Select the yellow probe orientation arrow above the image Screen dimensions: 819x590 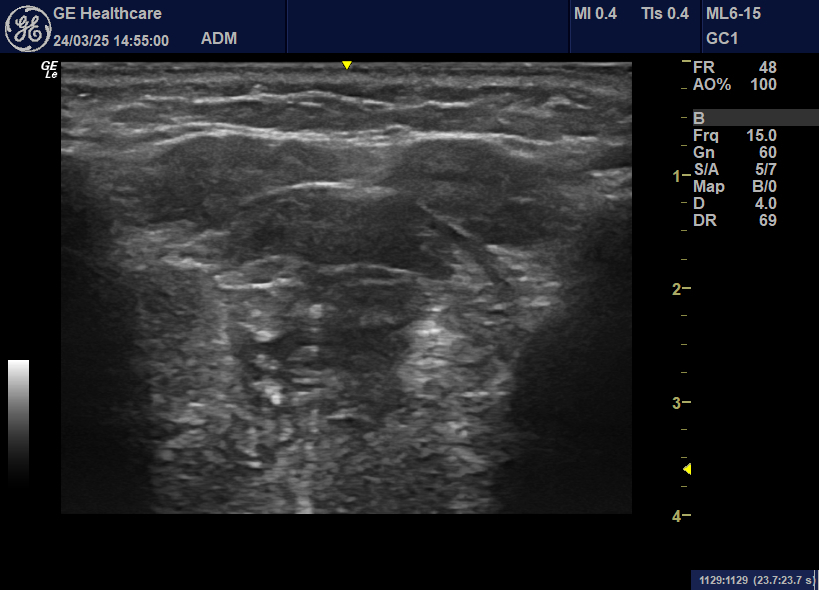[347, 63]
